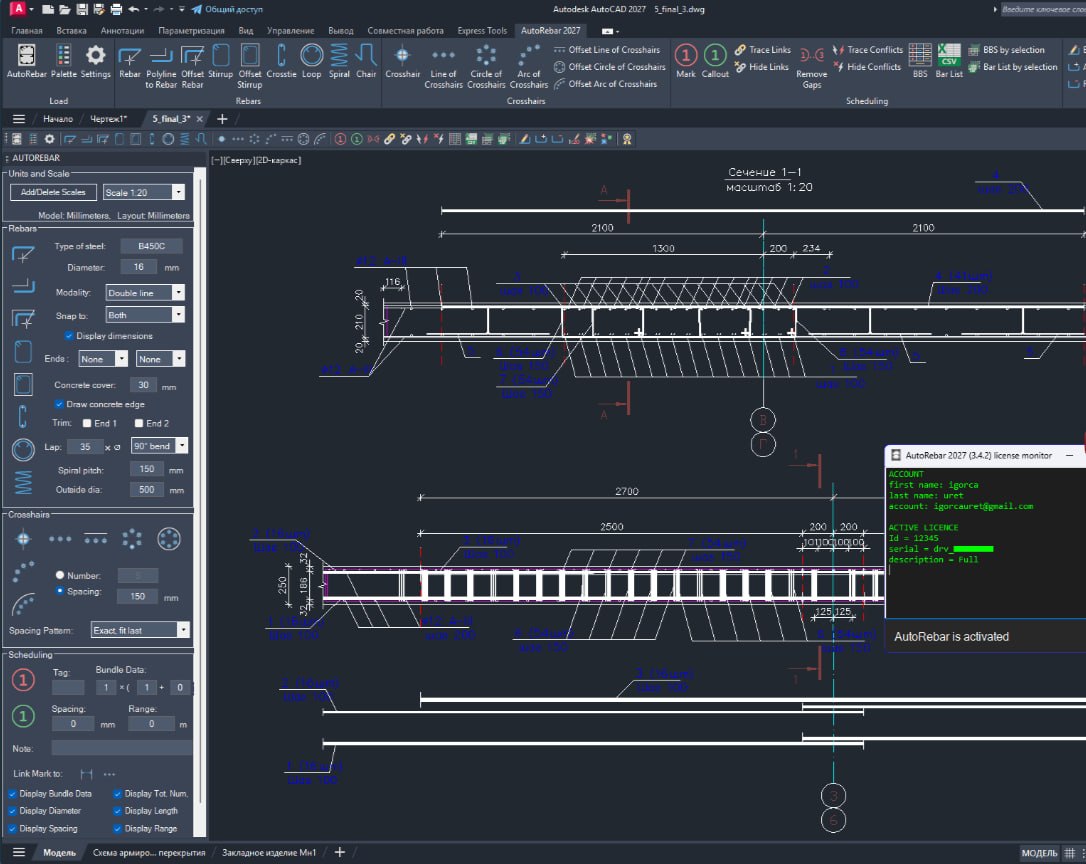The height and width of the screenshot is (864, 1086).
Task: Open the ribbon display options dropdown
Action: [610, 31]
